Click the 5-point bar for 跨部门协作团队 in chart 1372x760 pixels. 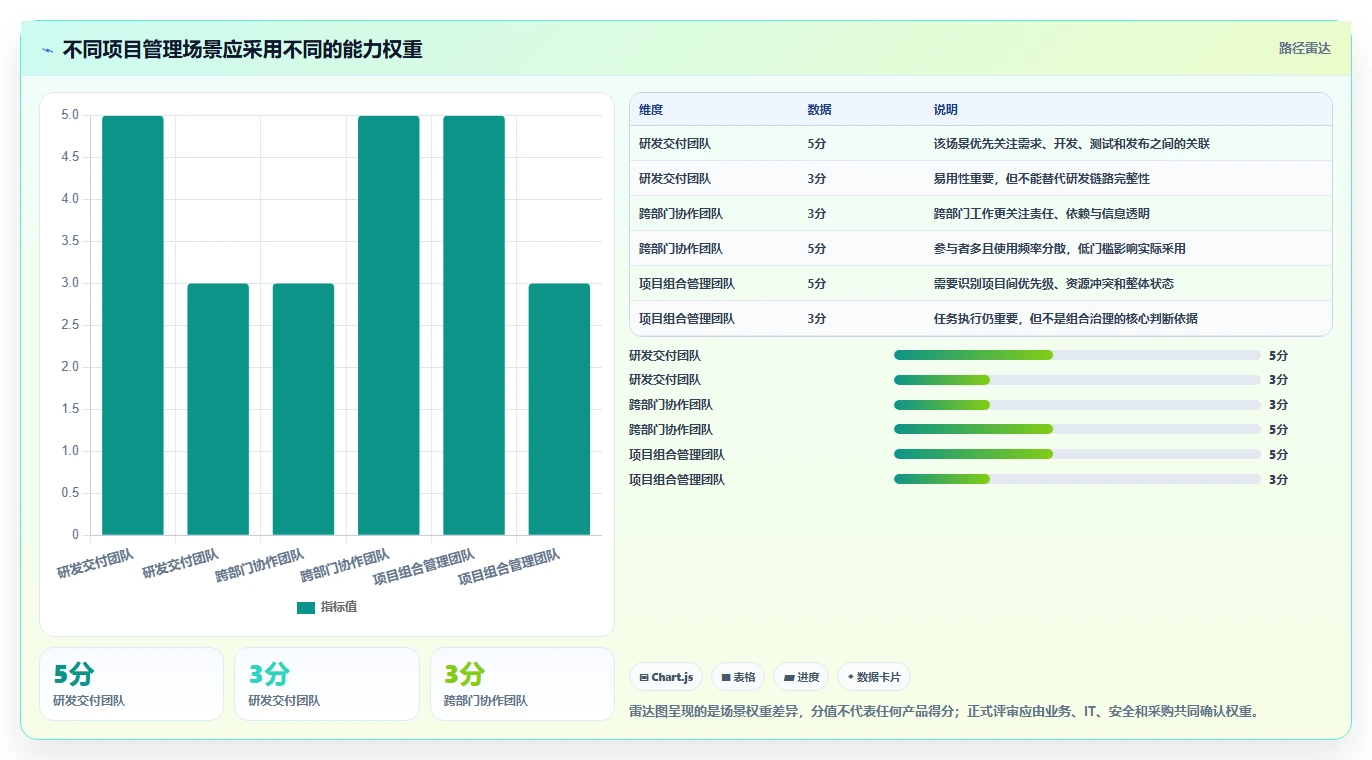click(x=389, y=325)
